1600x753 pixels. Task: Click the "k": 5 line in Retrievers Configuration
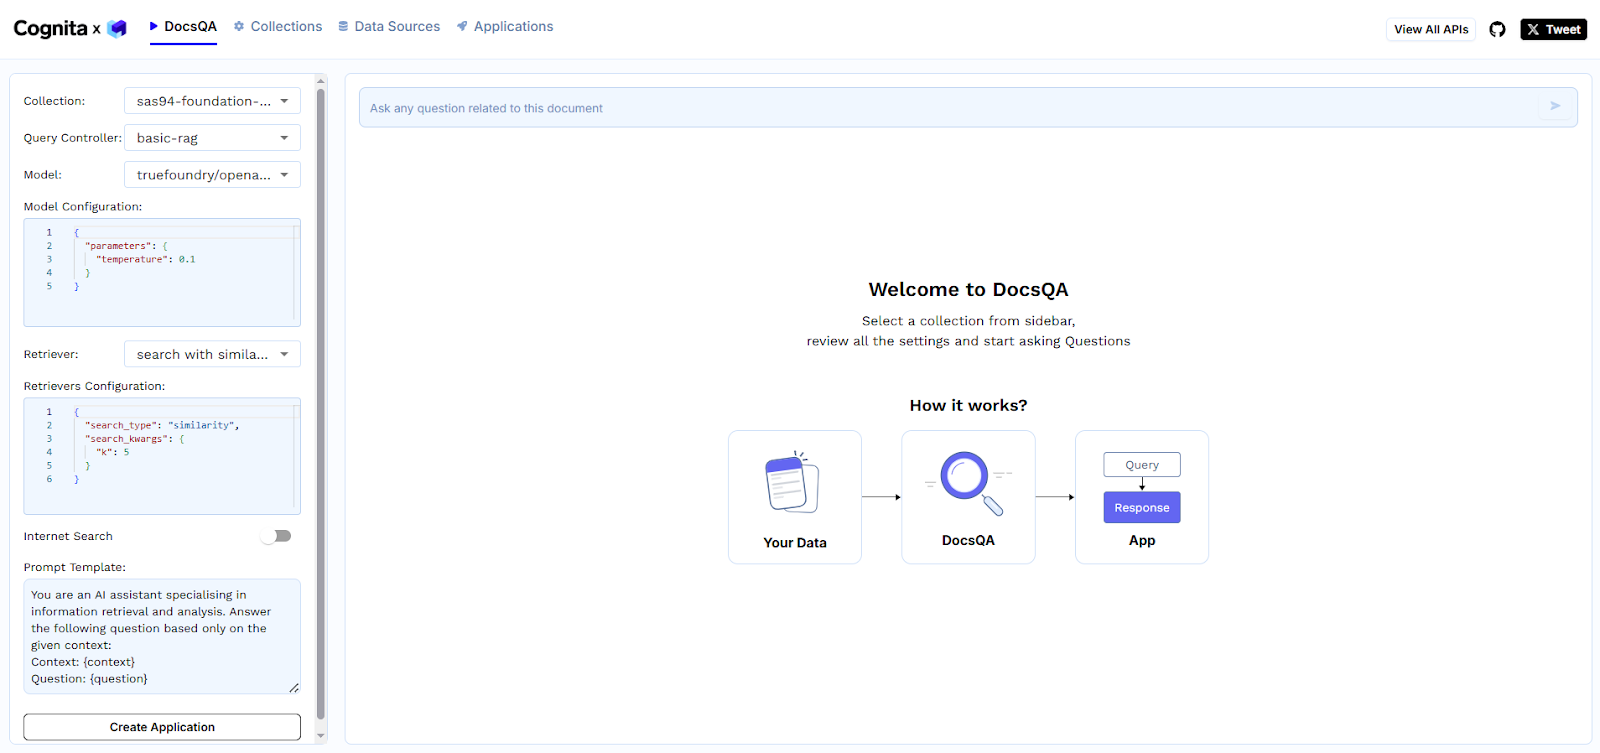tap(113, 452)
